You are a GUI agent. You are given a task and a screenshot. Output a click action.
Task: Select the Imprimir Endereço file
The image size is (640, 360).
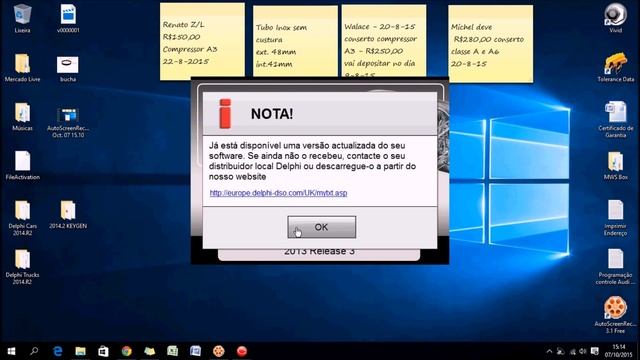(x=616, y=218)
